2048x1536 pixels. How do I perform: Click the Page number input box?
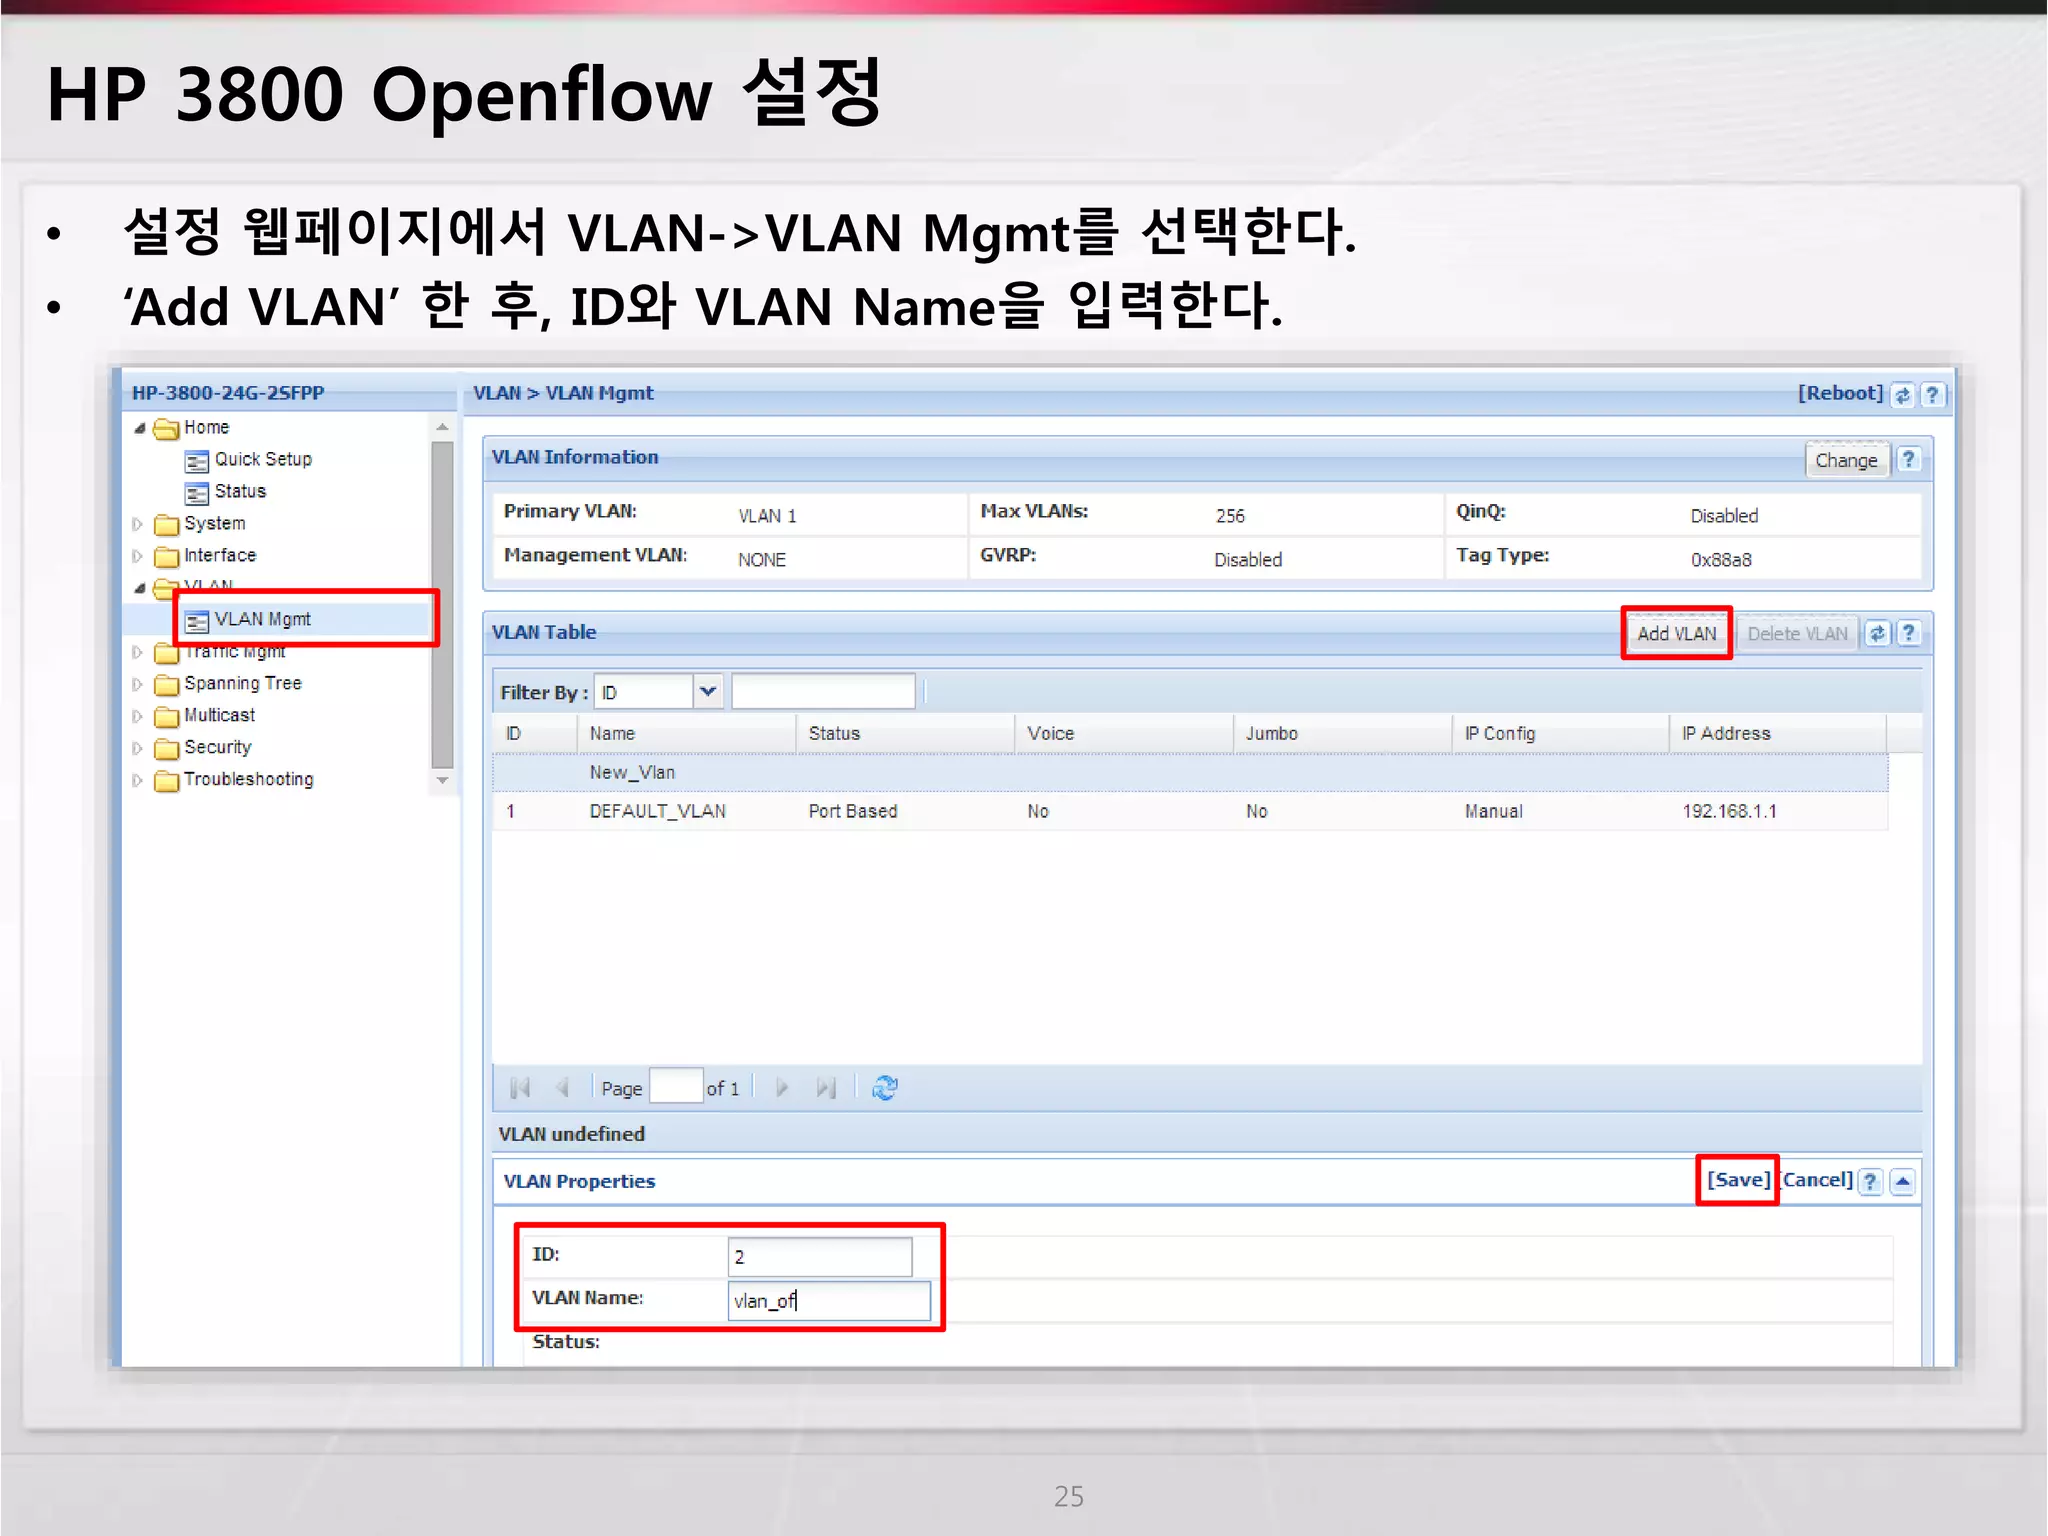676,1087
